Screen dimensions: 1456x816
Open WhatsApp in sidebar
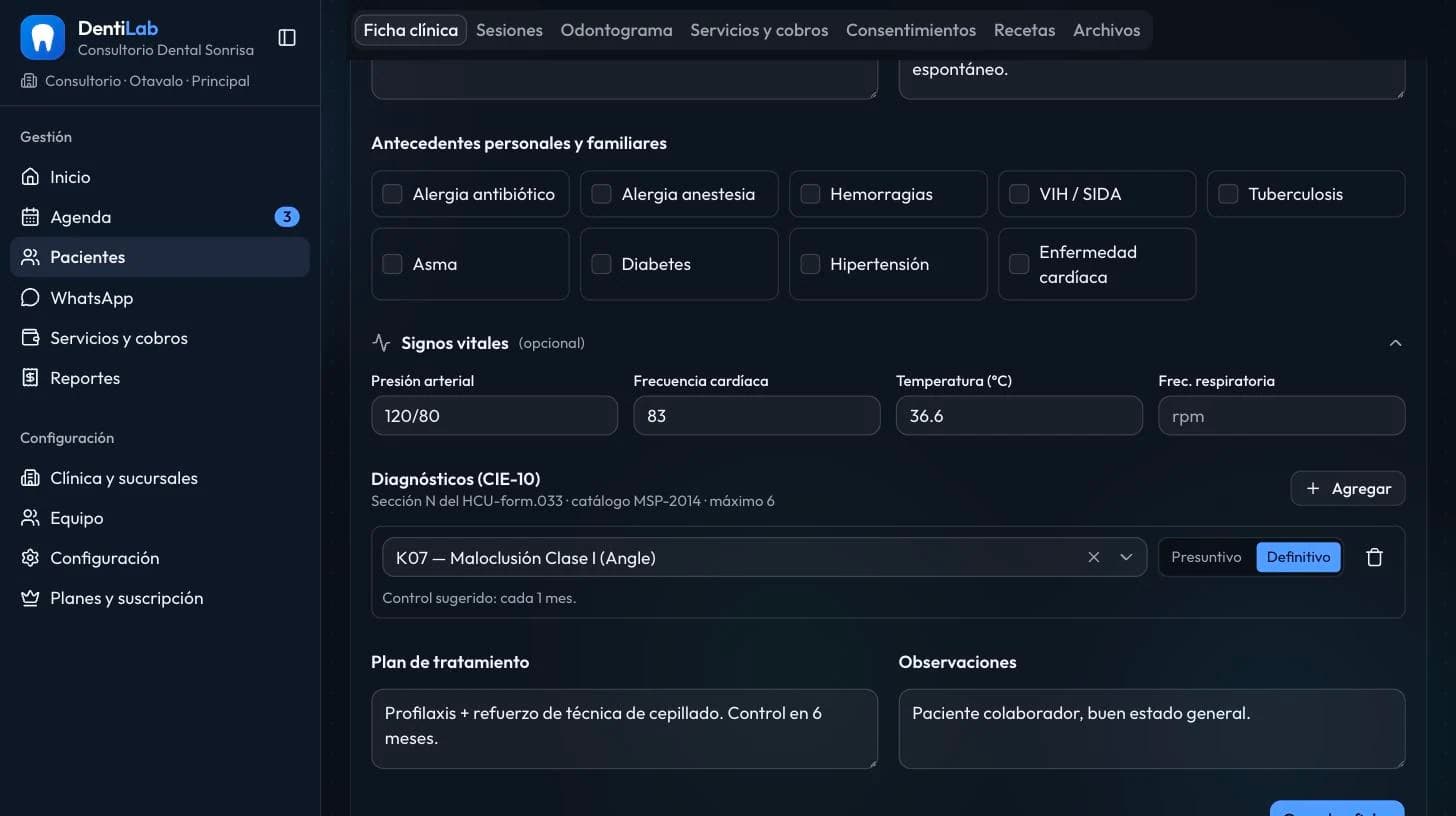(160, 298)
